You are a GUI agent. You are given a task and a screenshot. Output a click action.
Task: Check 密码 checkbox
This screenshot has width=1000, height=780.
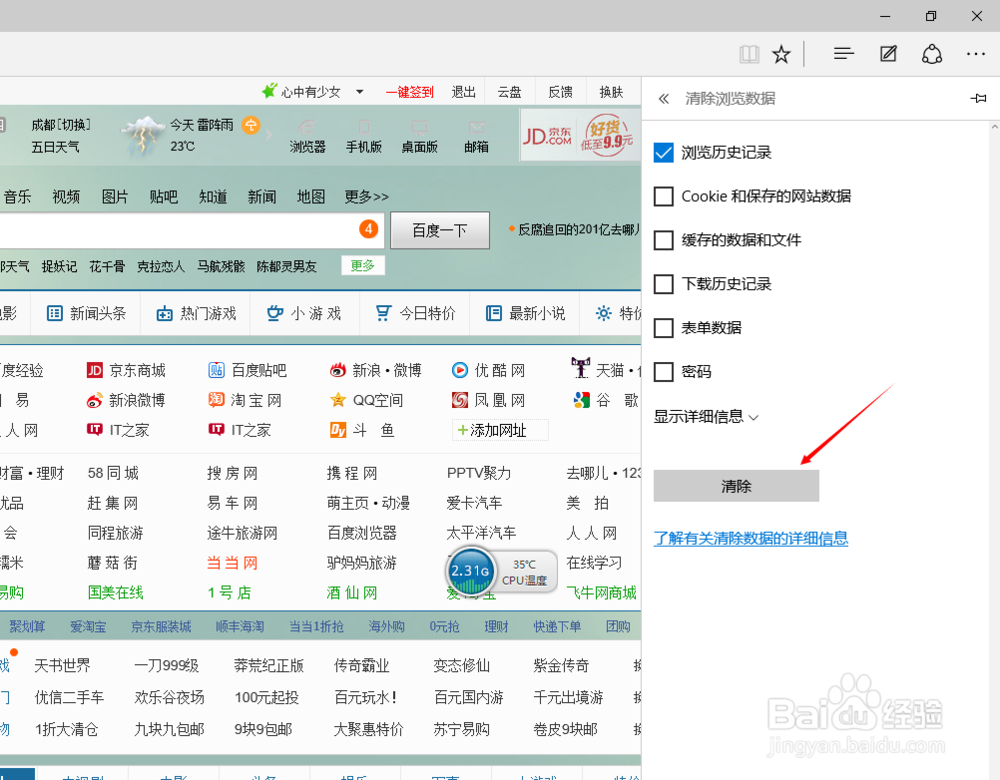(x=663, y=371)
